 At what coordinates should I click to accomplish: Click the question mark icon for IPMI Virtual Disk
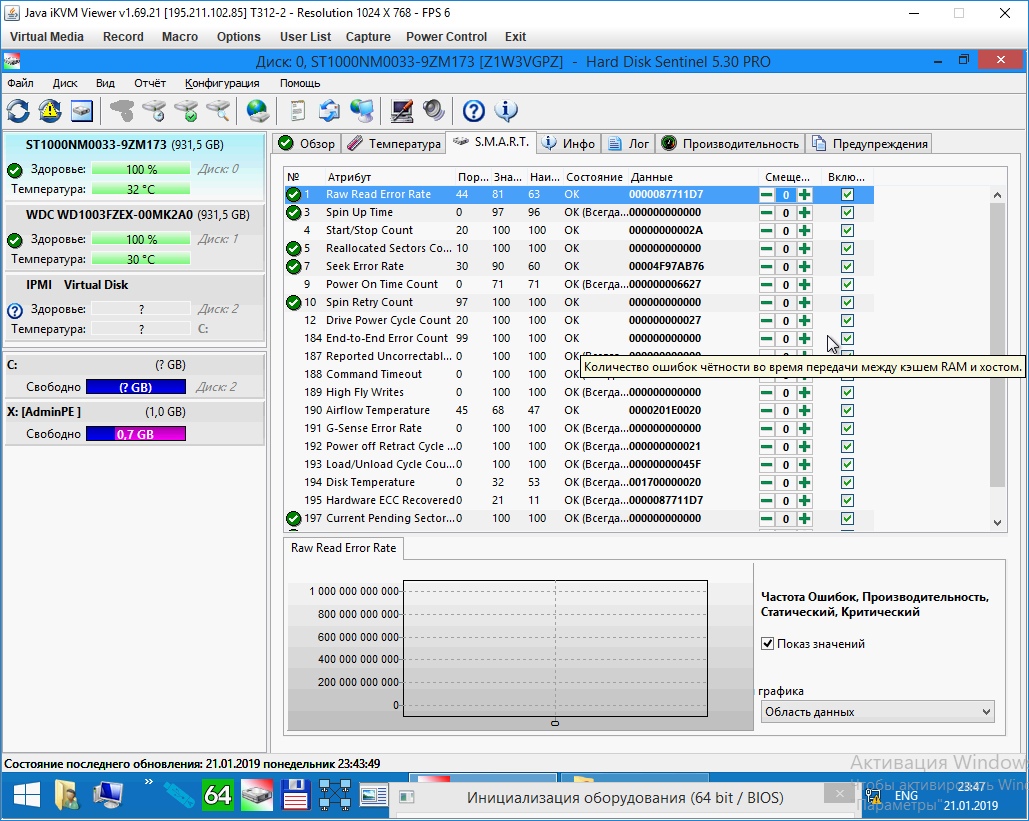[x=14, y=310]
